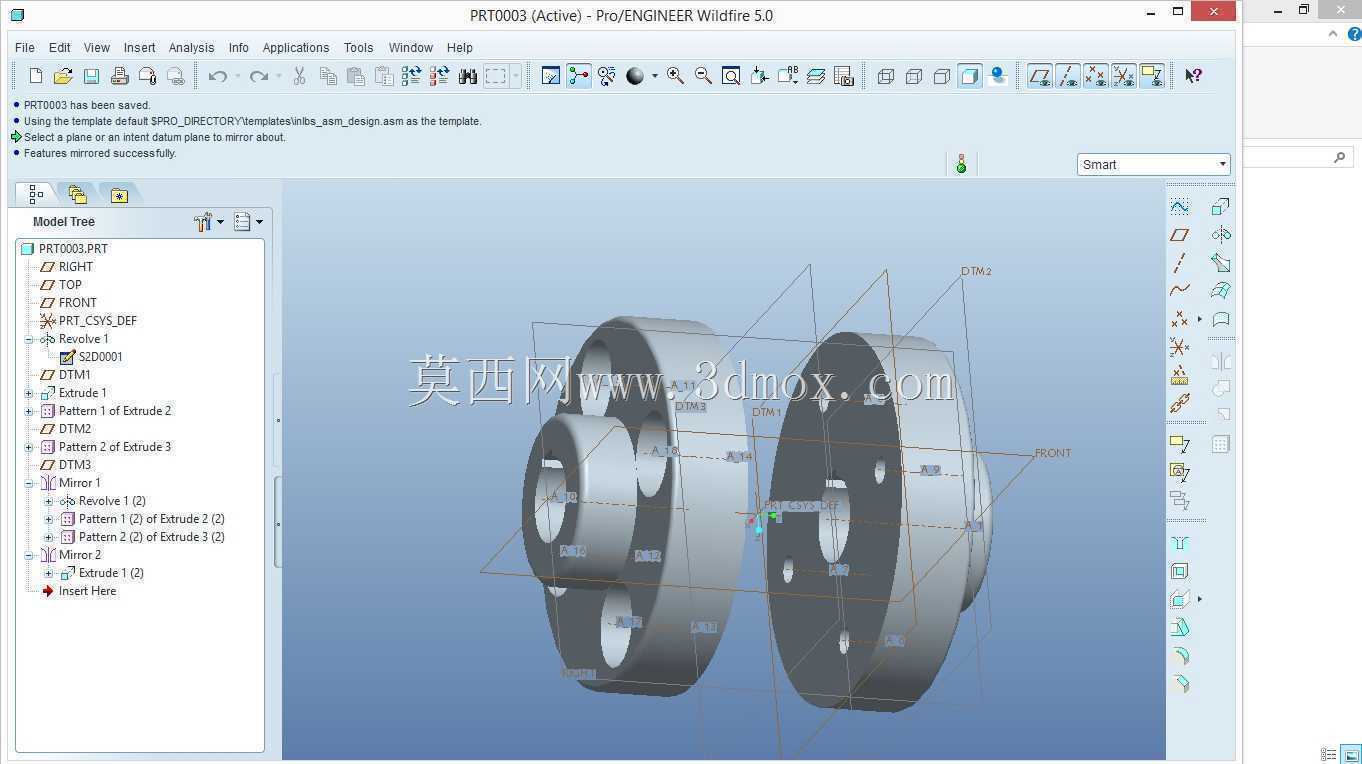This screenshot has width=1362, height=764.
Task: Switch to the Folder Browser tab
Action: tap(77, 194)
